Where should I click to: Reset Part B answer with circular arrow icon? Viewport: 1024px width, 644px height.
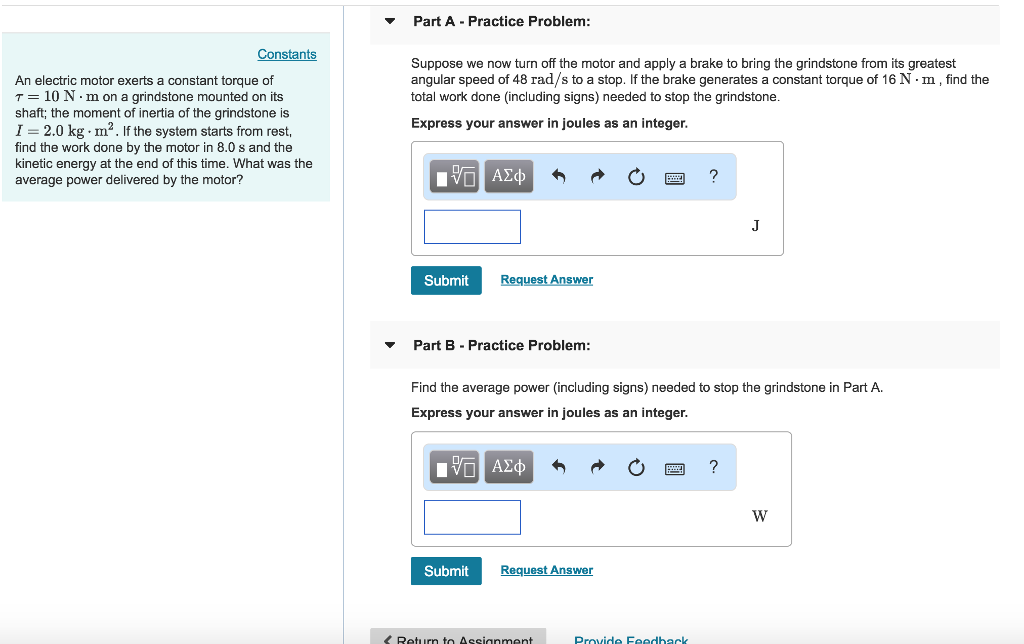[x=636, y=467]
